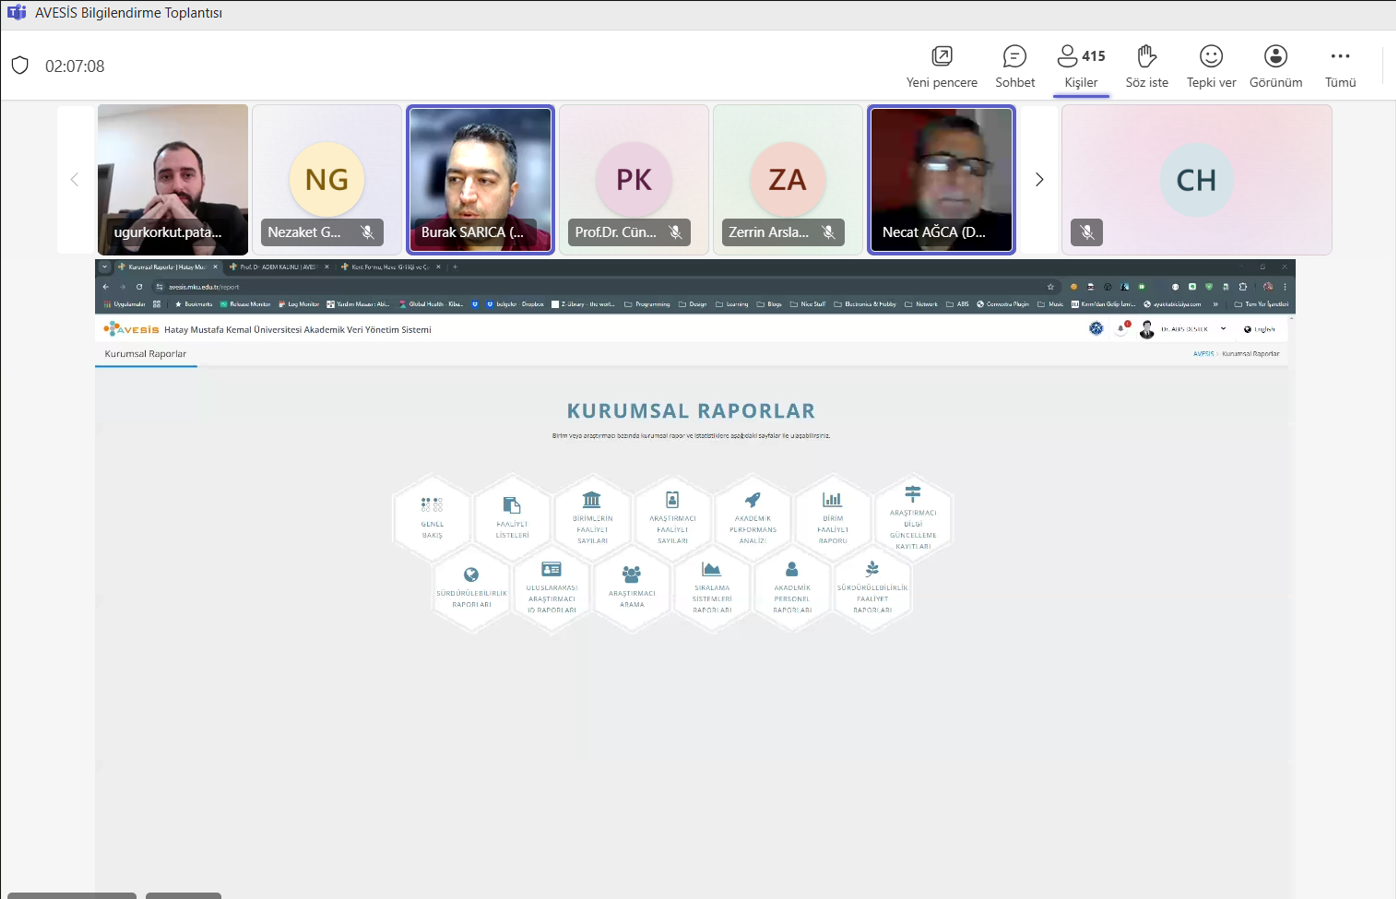The image size is (1396, 899).
Task: Open Tepki ver reactions
Action: click(1210, 66)
